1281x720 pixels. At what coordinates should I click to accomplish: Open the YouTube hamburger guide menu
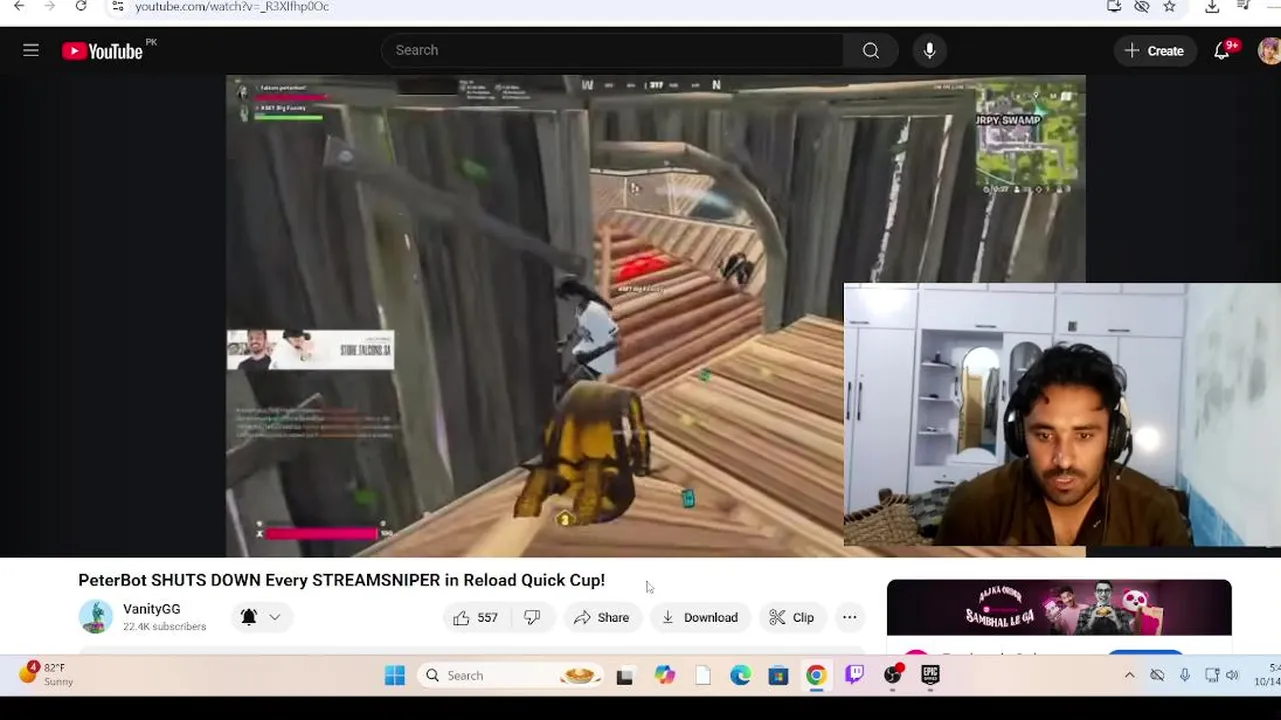point(31,50)
